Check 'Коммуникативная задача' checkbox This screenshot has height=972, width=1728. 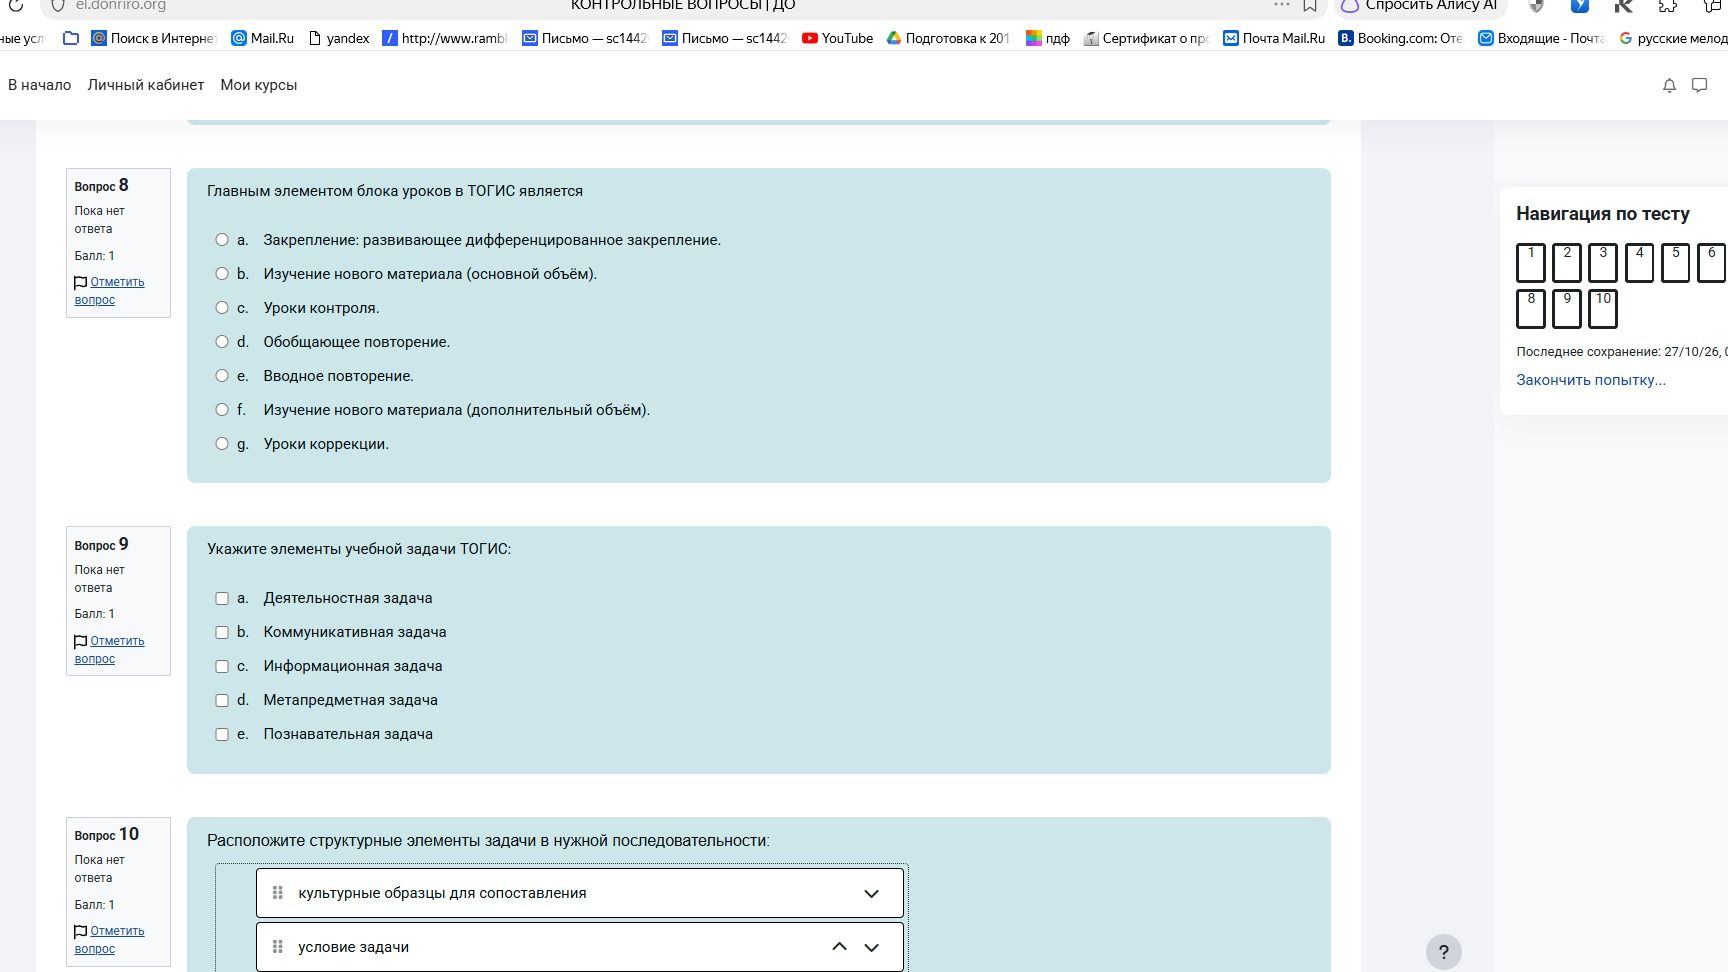(x=222, y=632)
